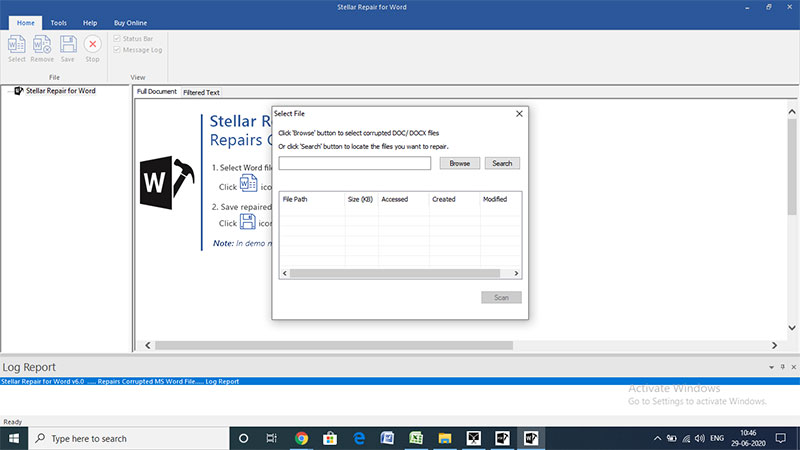The width and height of the screenshot is (800, 450).
Task: Open Cortana circle icon on taskbar
Action: point(243,438)
